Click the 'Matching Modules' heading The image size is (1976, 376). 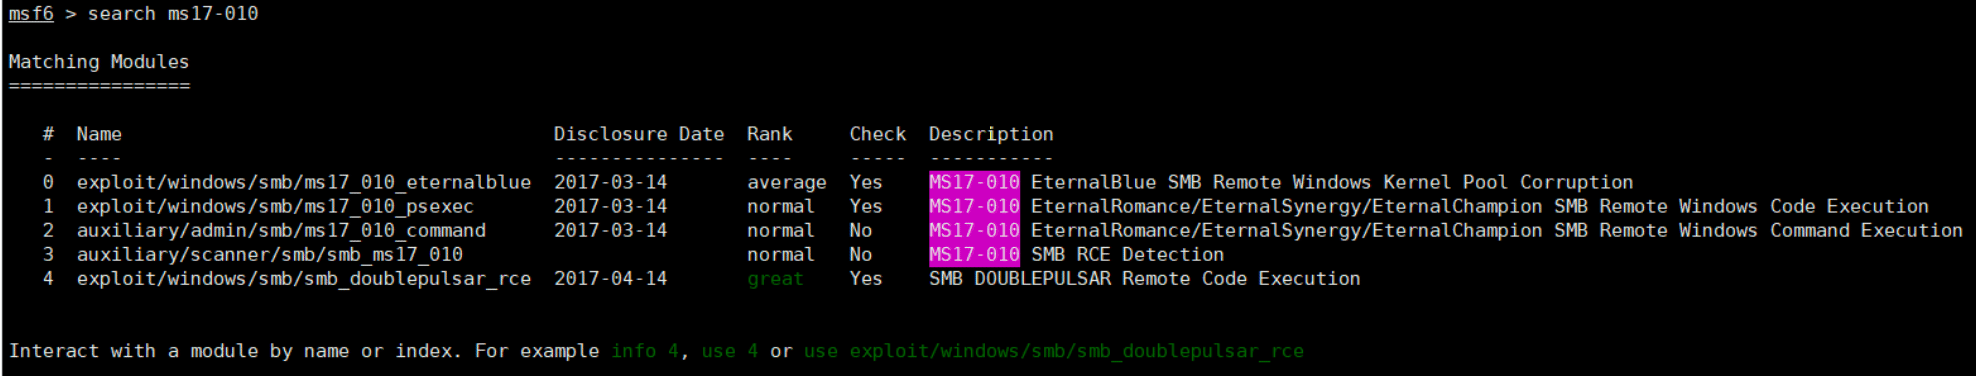pyautogui.click(x=99, y=62)
